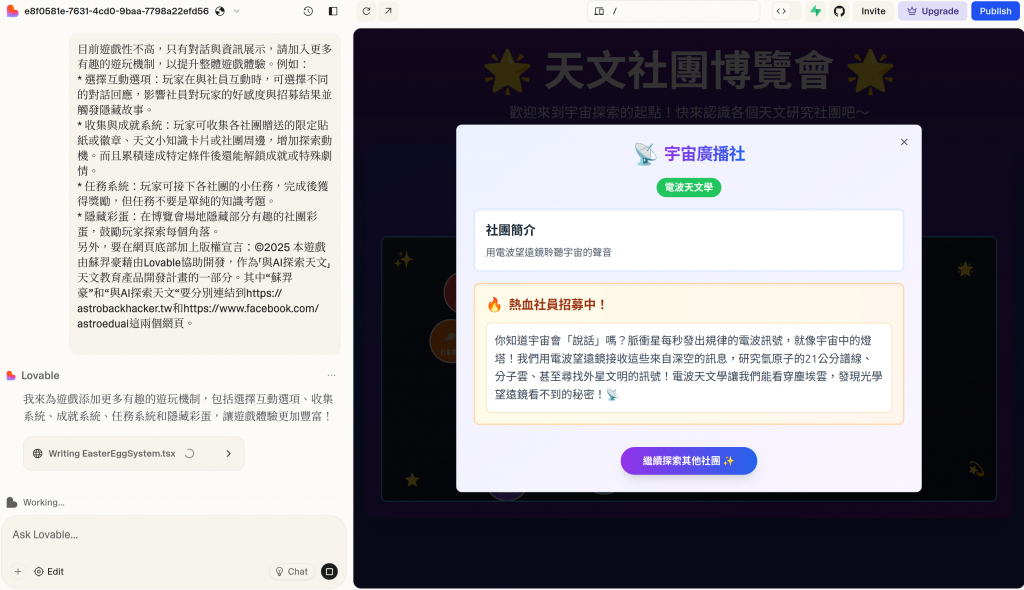Viewport: 1024px width, 590px height.
Task: Click the Writing EasterEggSystem.tsx file card
Action: tap(134, 453)
